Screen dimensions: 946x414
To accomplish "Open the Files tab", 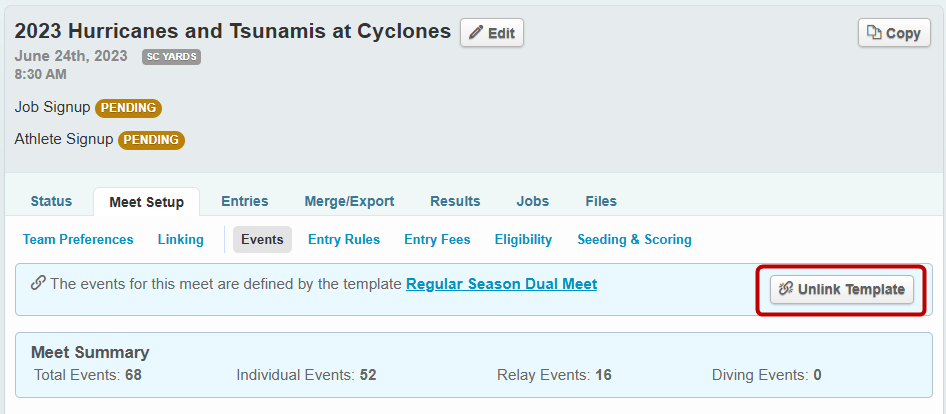I will pyautogui.click(x=601, y=201).
